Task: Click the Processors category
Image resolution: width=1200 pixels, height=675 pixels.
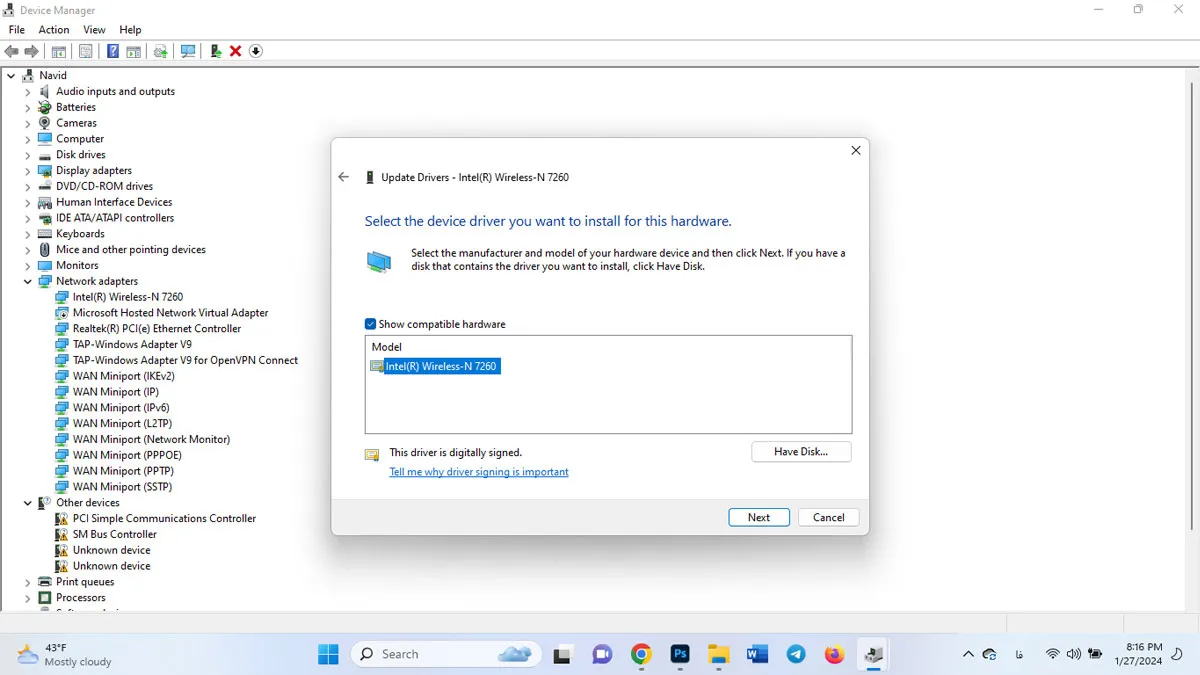Action: pyautogui.click(x=81, y=598)
